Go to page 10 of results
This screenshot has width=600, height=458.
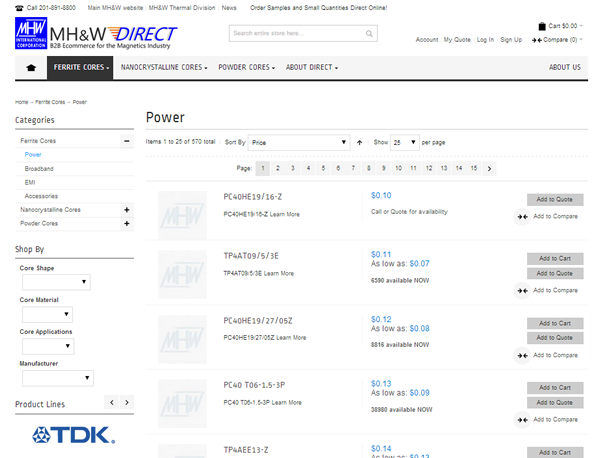point(398,168)
